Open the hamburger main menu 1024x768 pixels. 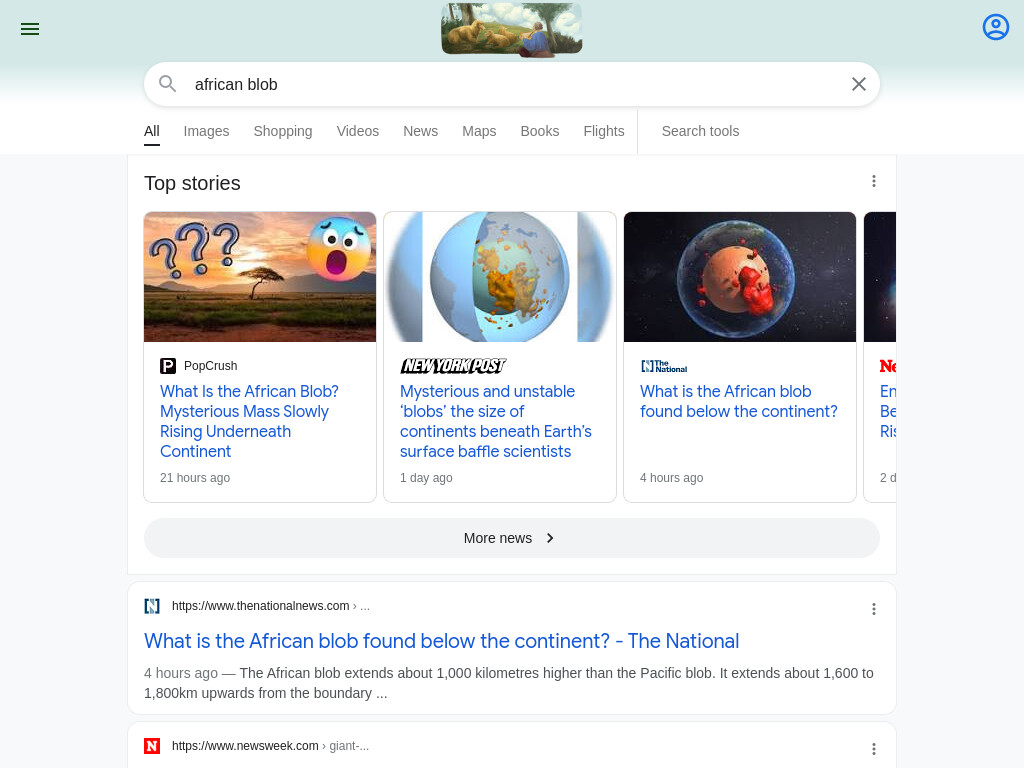pos(29,29)
